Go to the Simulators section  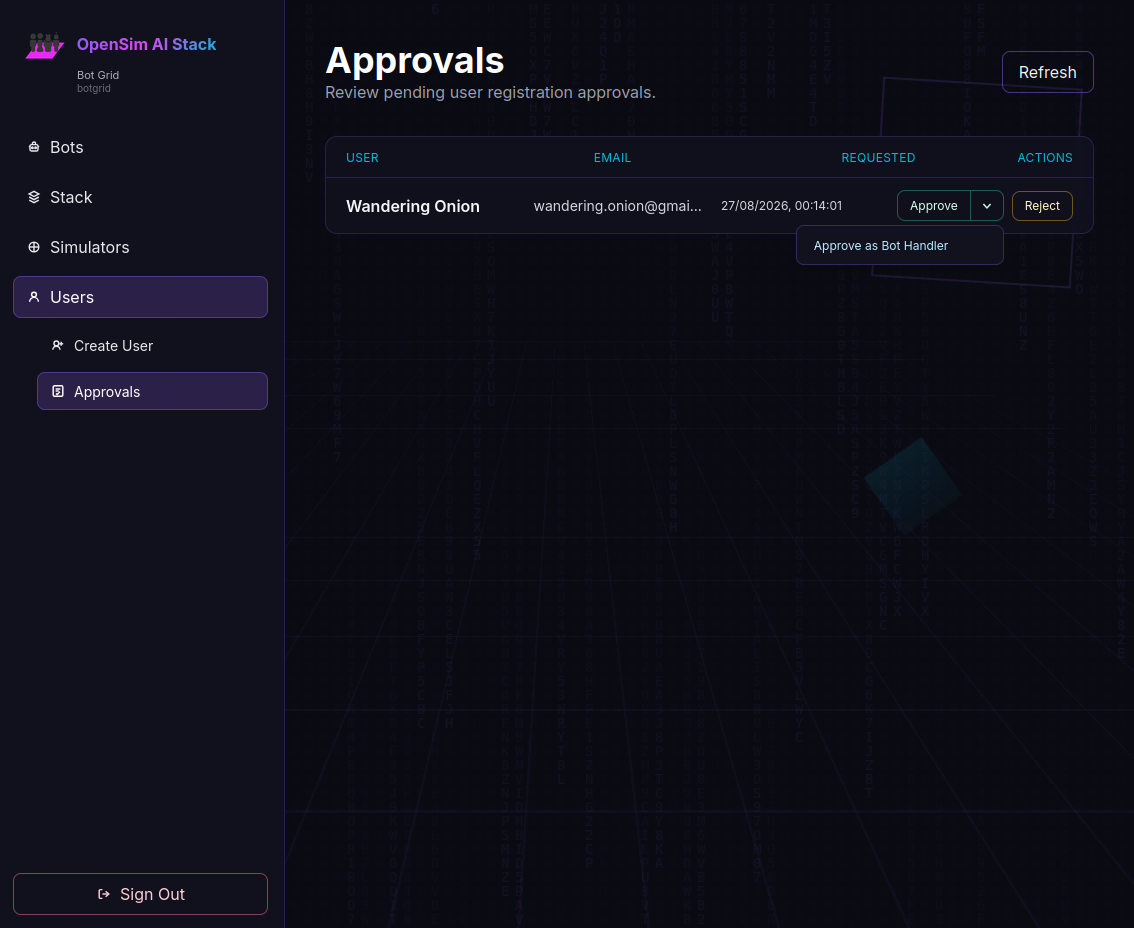click(140, 247)
